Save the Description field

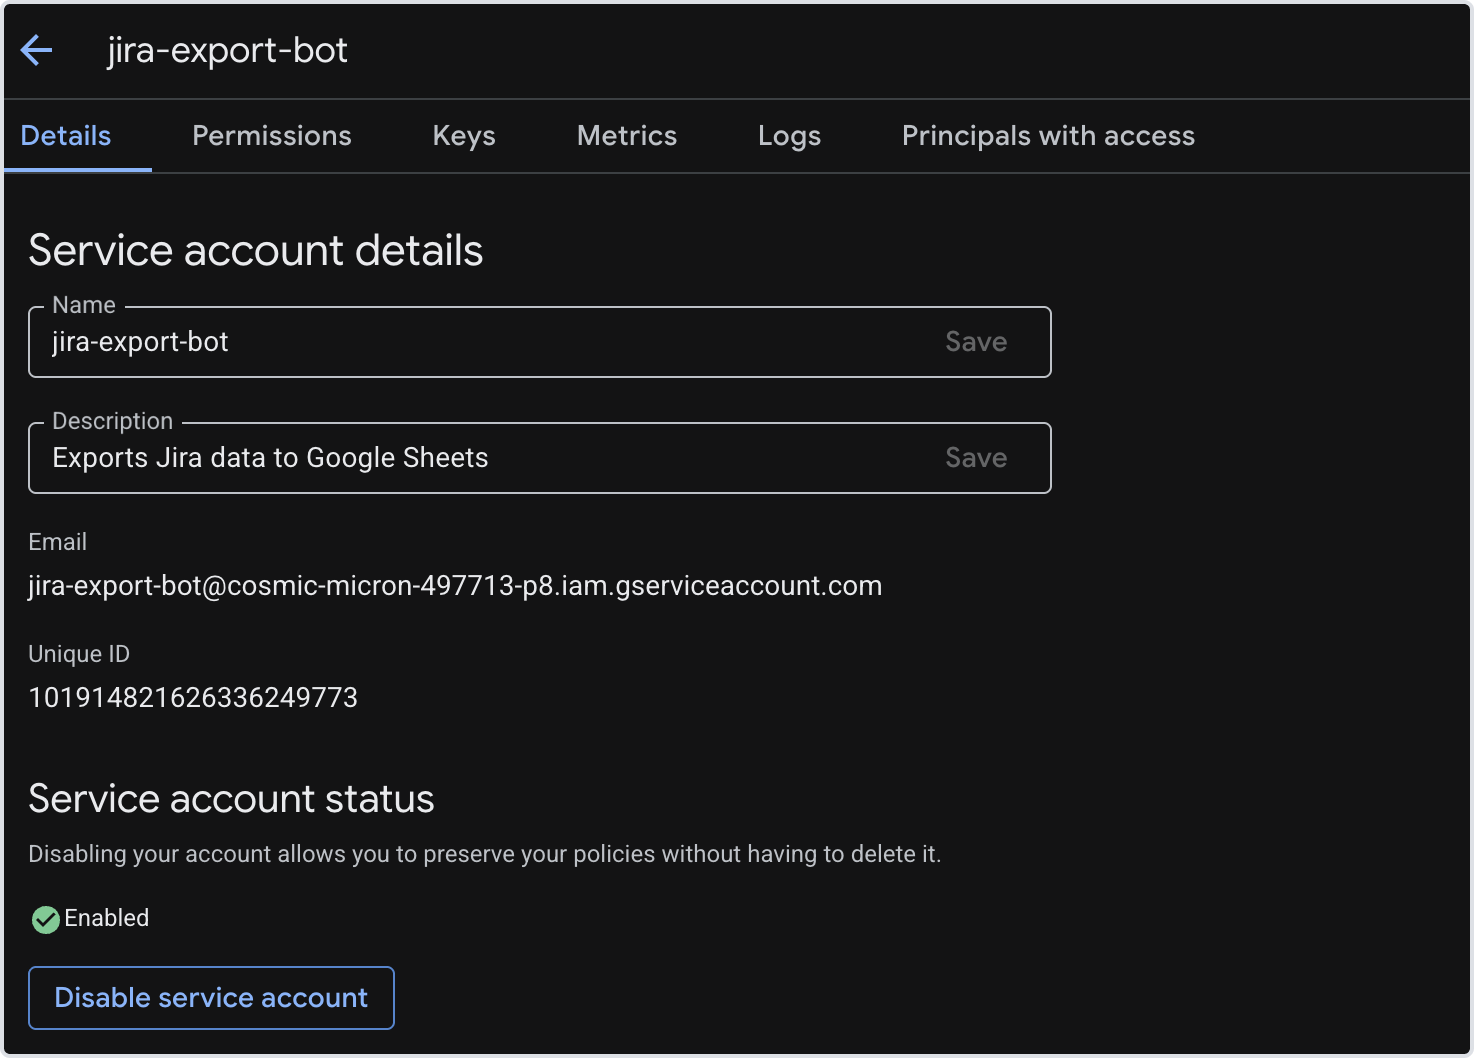point(976,458)
